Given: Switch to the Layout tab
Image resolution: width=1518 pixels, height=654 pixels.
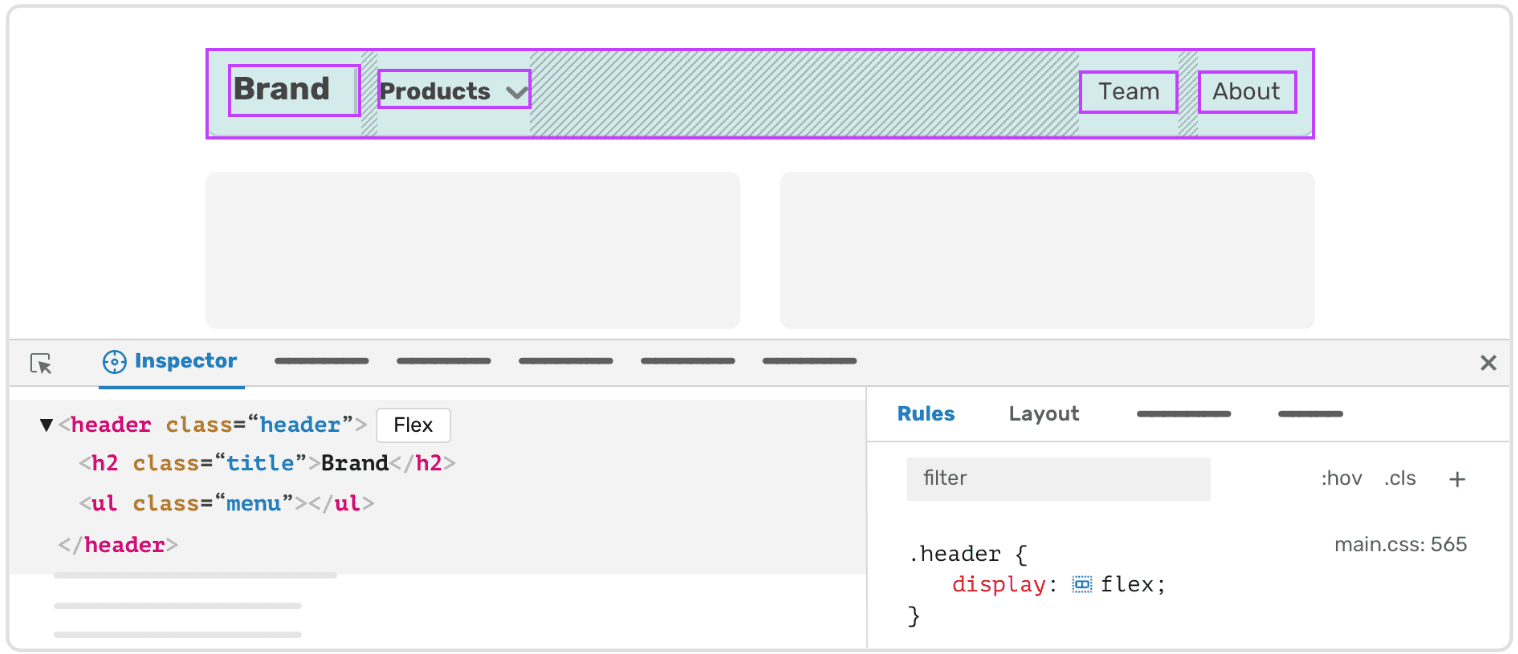Looking at the screenshot, I should (x=1044, y=414).
